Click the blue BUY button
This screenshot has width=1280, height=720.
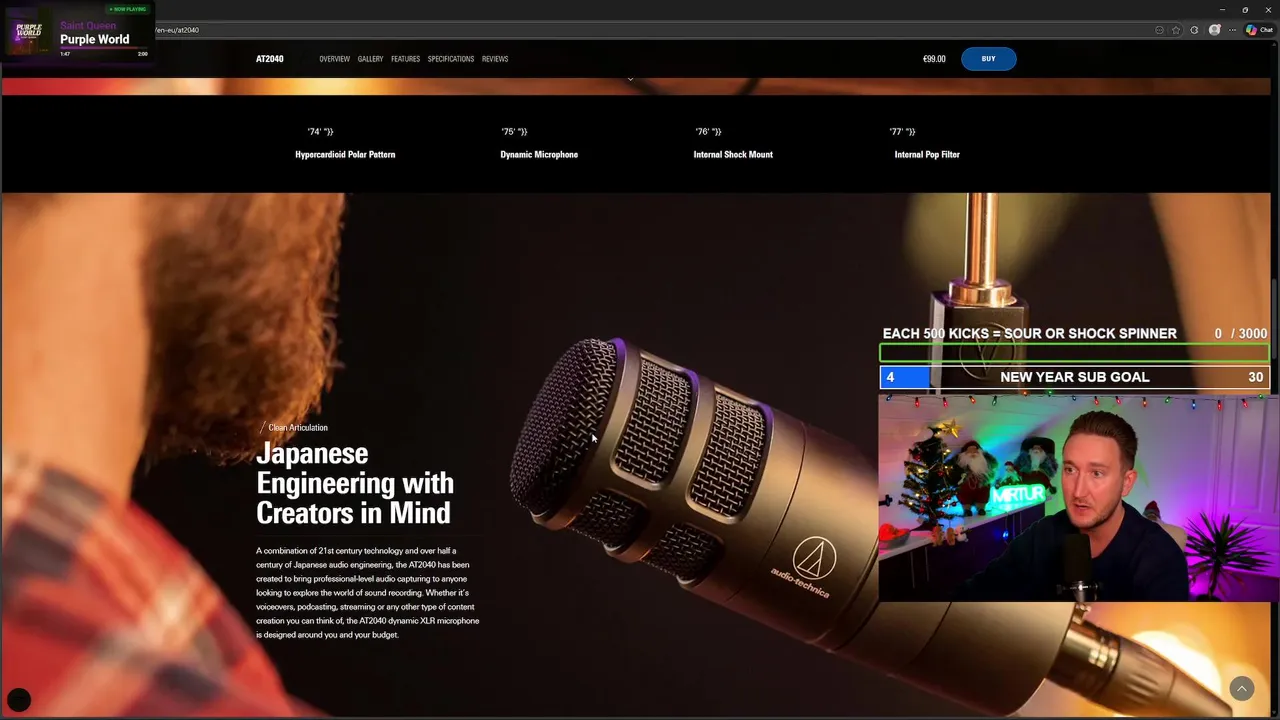pos(988,59)
